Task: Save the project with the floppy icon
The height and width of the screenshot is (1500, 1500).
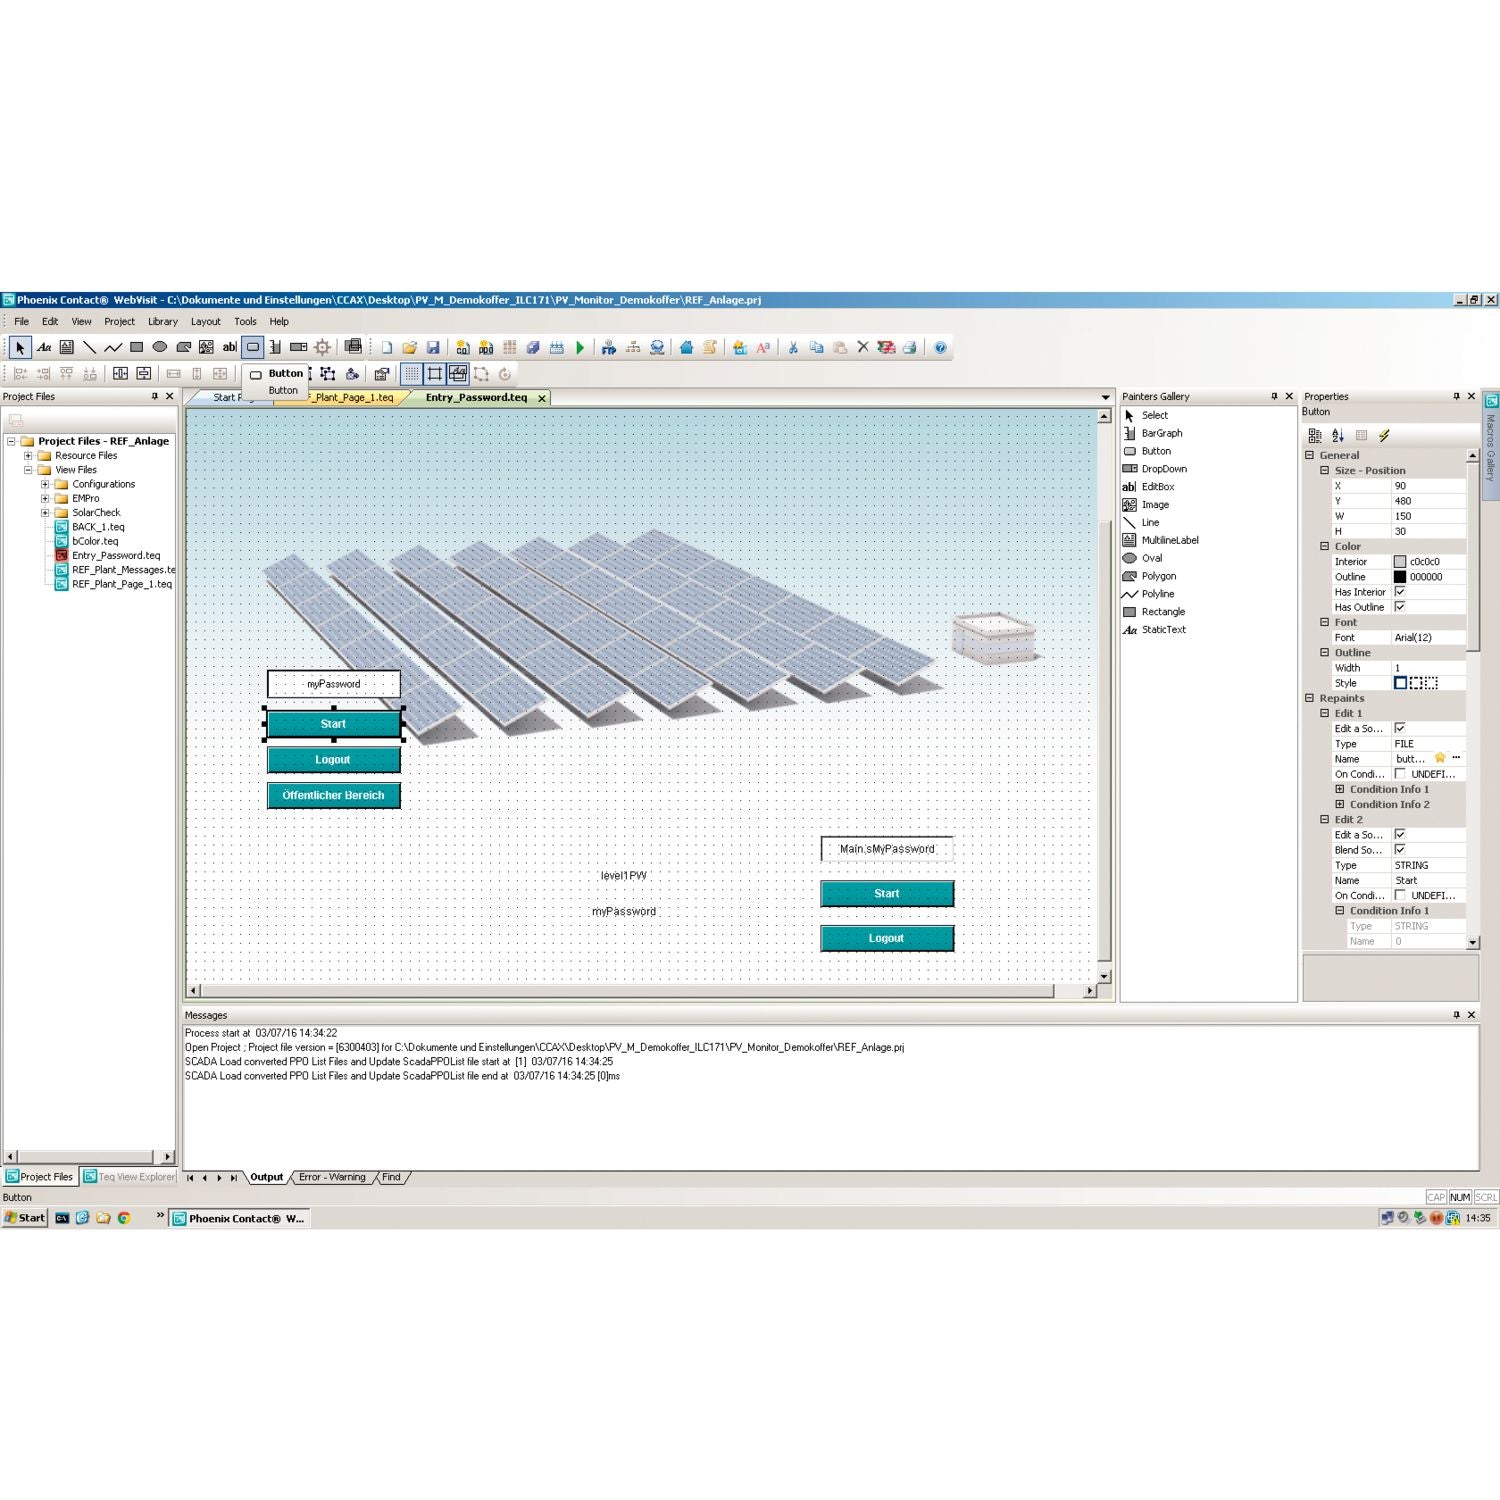Action: (x=433, y=348)
